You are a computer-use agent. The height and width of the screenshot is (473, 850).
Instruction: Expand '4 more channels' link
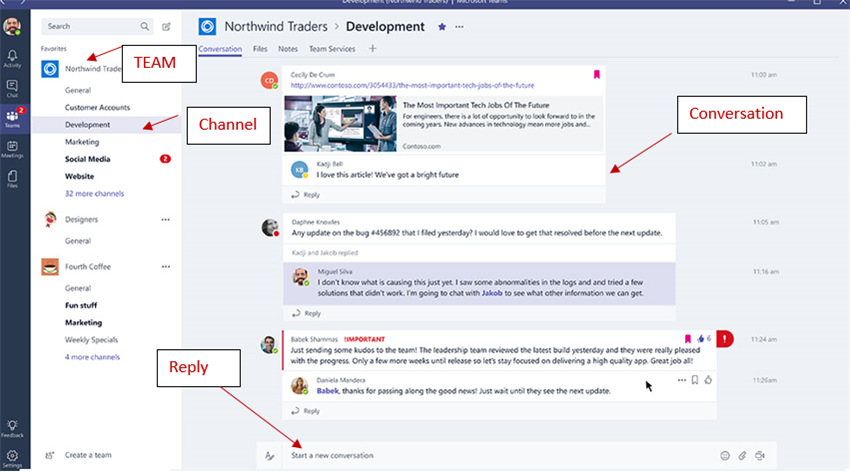click(x=92, y=357)
